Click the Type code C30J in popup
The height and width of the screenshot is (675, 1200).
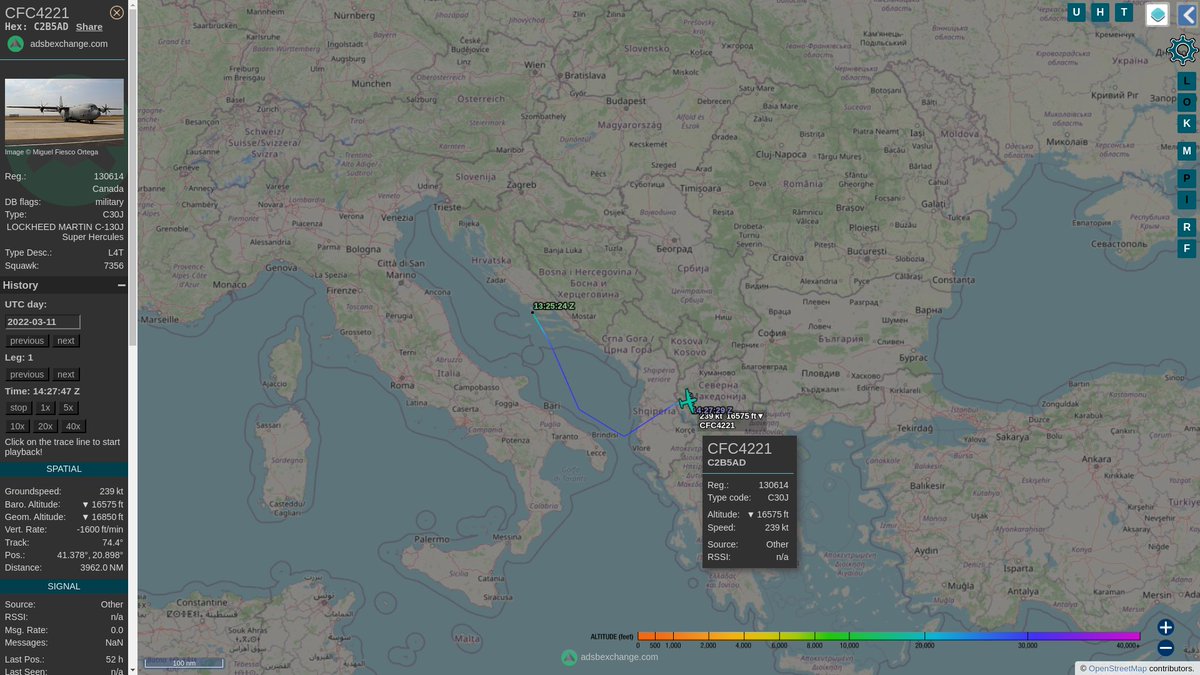[778, 497]
